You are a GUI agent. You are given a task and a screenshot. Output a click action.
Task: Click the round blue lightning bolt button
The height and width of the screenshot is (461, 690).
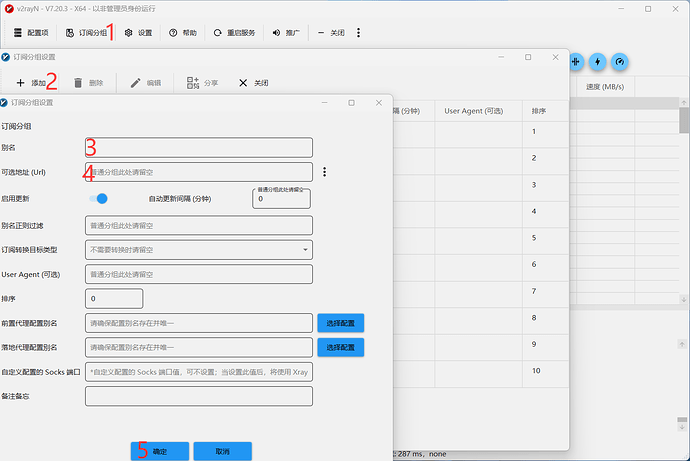pyautogui.click(x=597, y=62)
